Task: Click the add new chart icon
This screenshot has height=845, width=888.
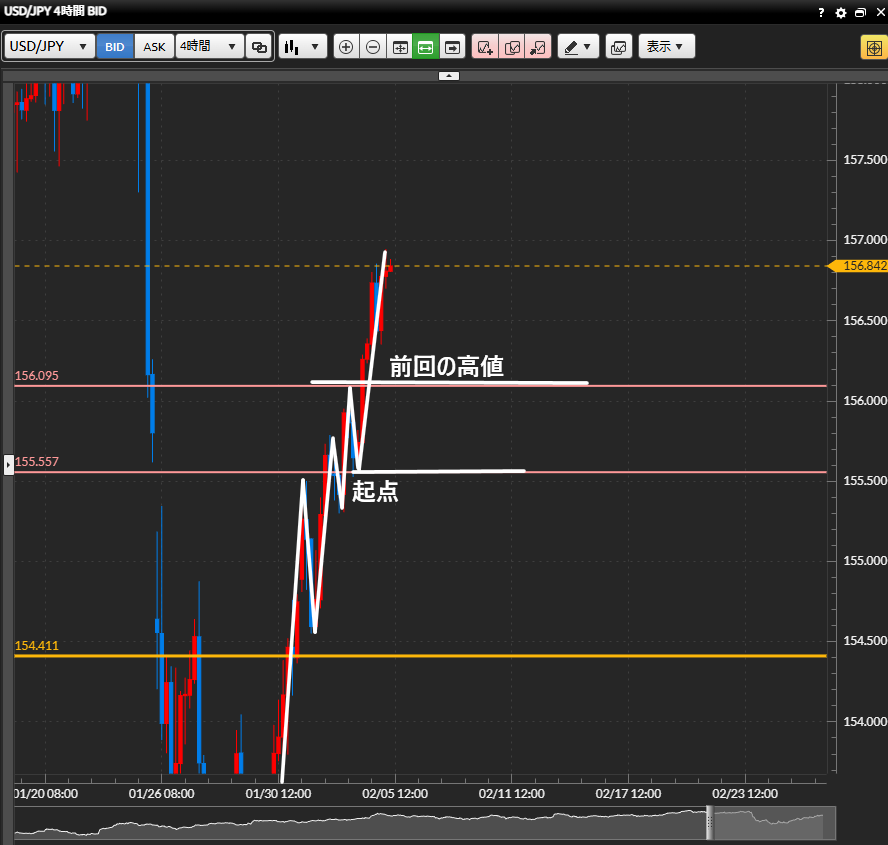Action: coord(486,47)
